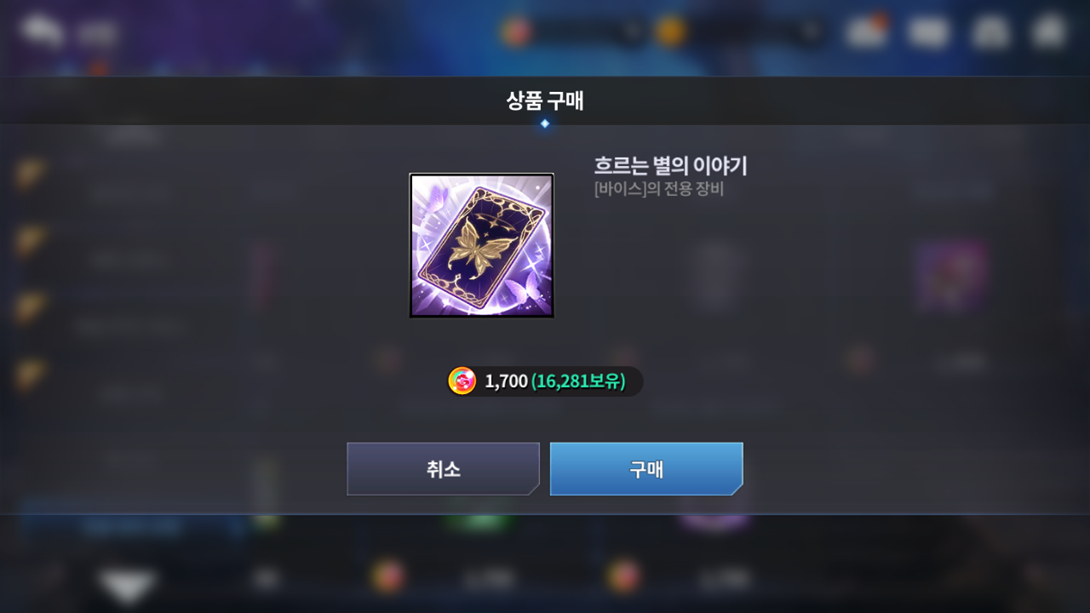Click the 구매 purchase button

646,469
